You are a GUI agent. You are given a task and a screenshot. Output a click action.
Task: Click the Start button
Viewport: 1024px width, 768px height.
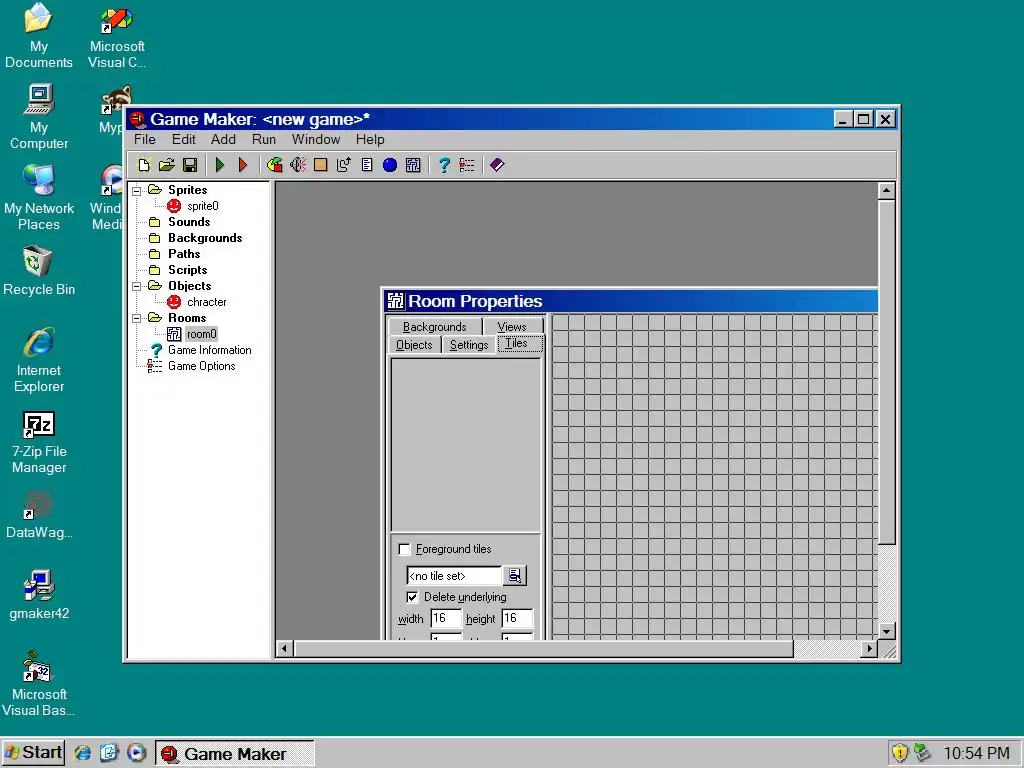coord(33,753)
